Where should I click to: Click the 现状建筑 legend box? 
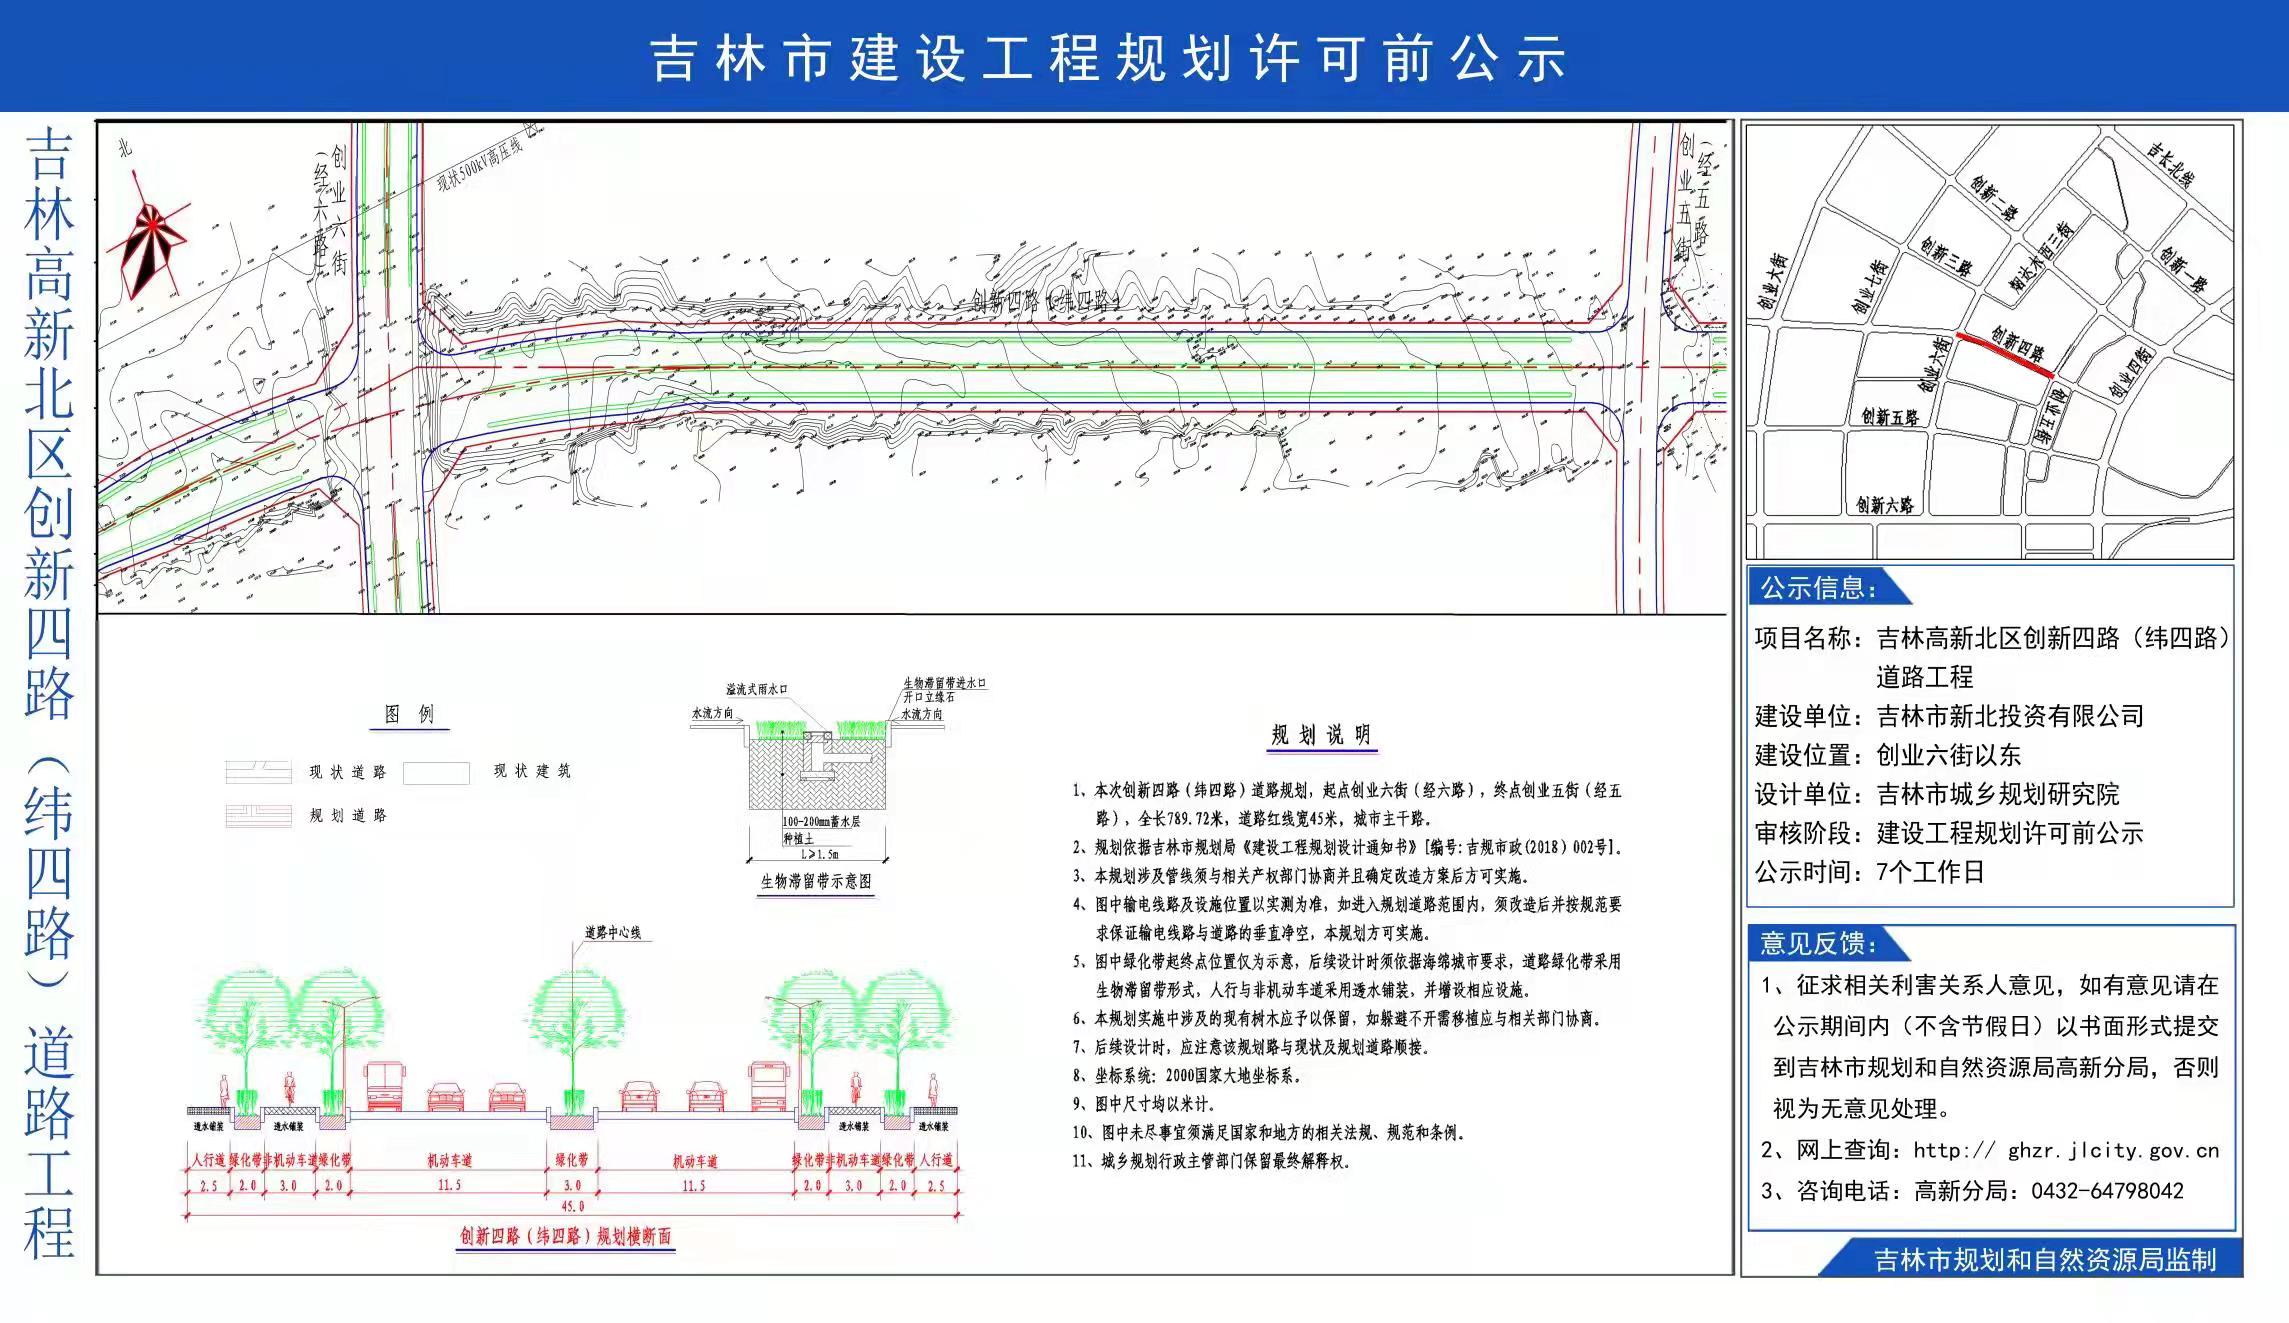pos(436,773)
